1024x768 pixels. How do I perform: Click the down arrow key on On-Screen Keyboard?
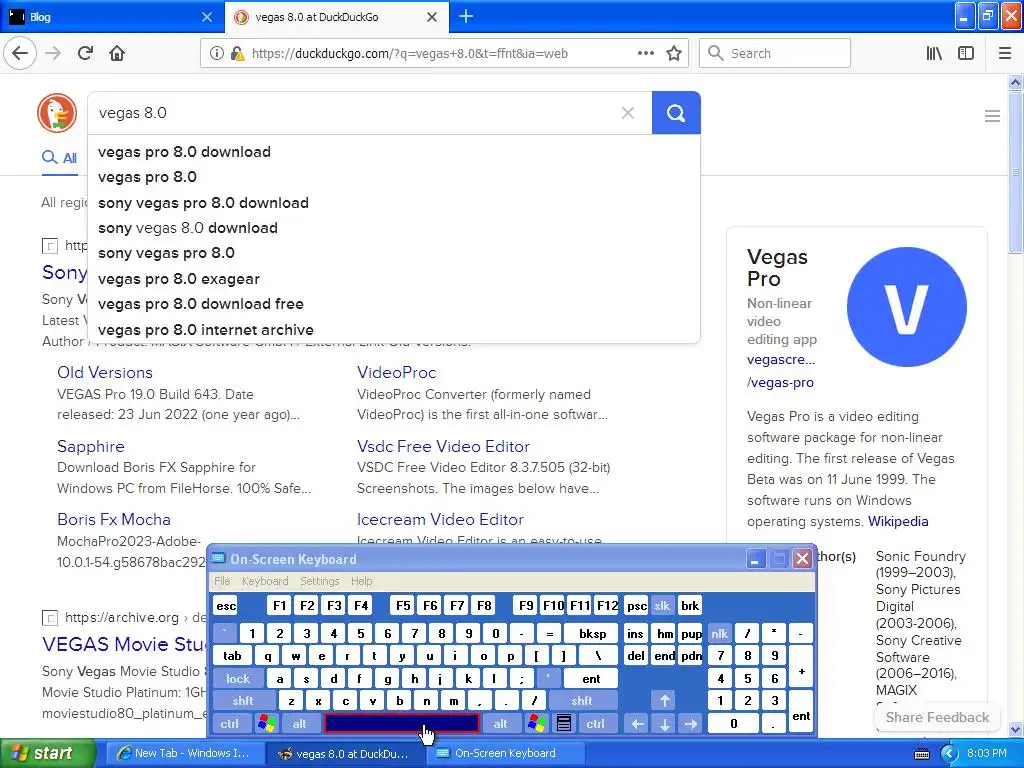click(x=664, y=723)
